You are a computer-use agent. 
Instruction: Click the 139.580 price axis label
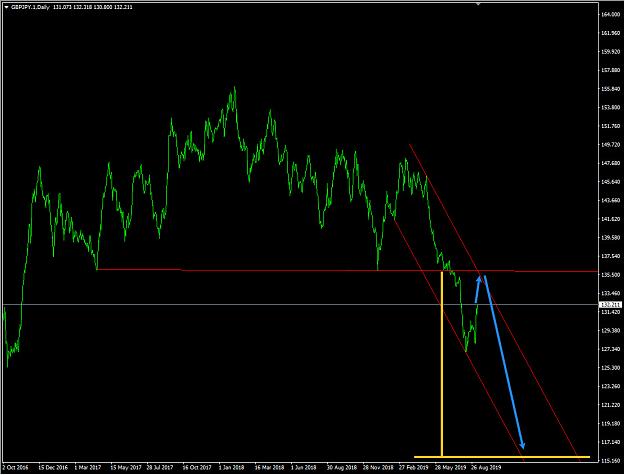coord(610,238)
